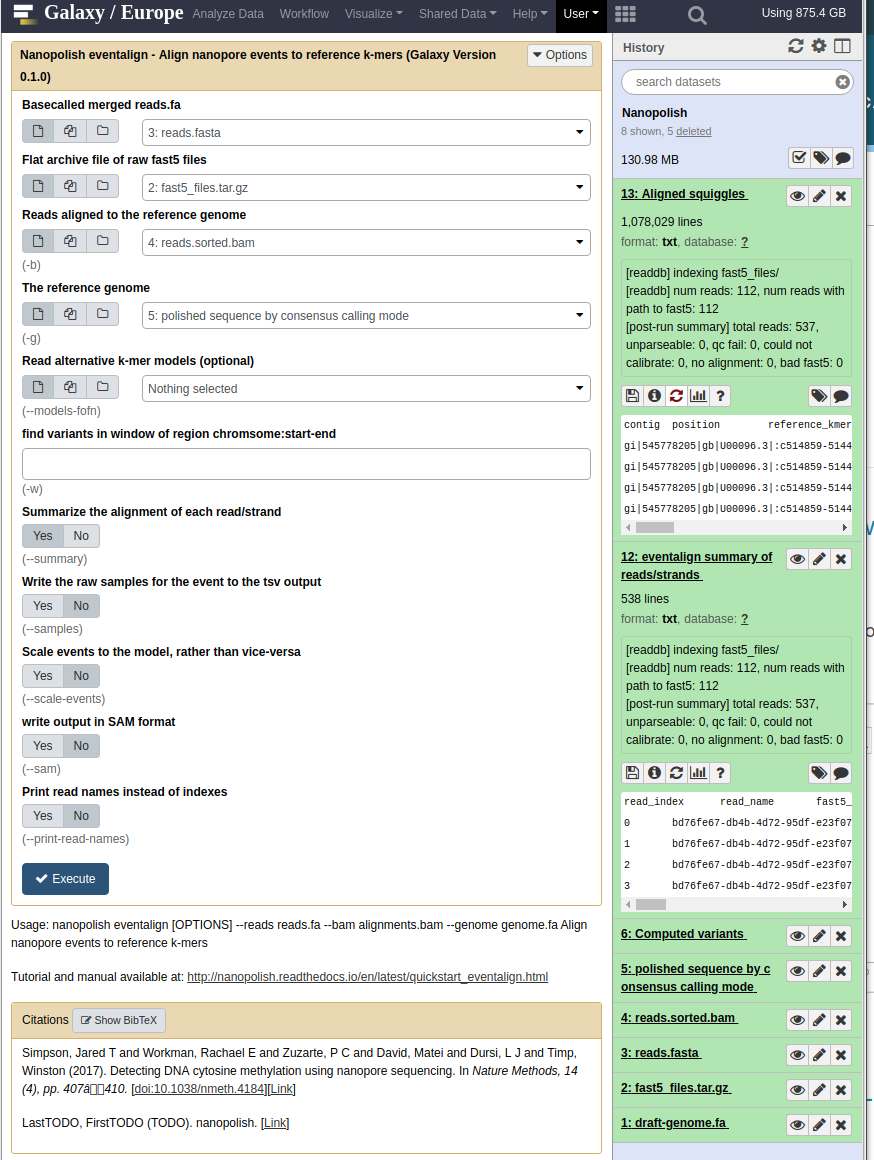Open database question mark for Aligned squiggles
874x1160 pixels.
[744, 242]
